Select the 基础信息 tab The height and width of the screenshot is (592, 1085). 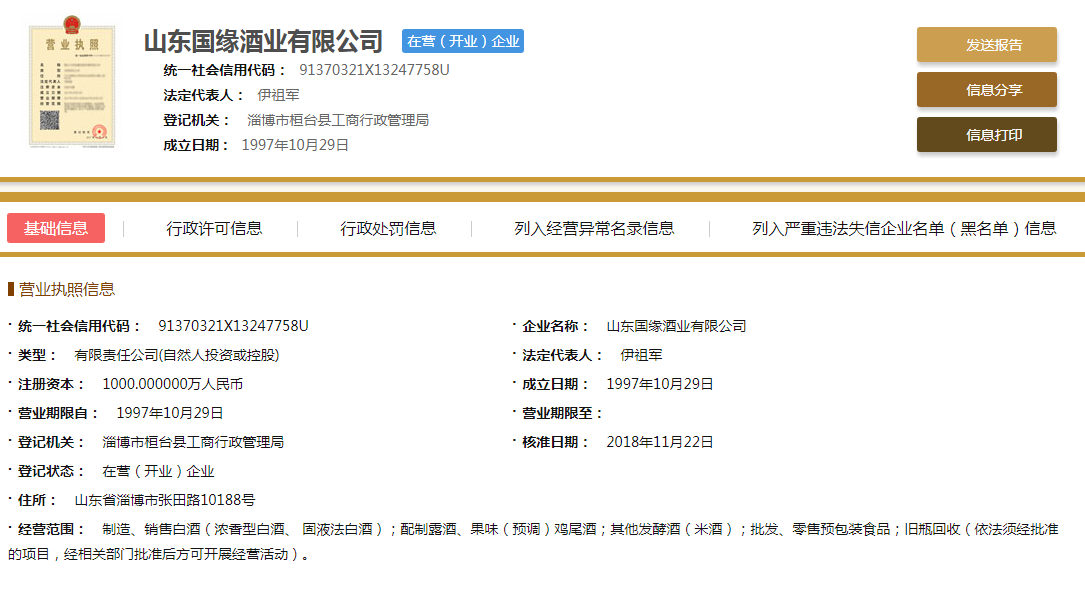tap(56, 228)
